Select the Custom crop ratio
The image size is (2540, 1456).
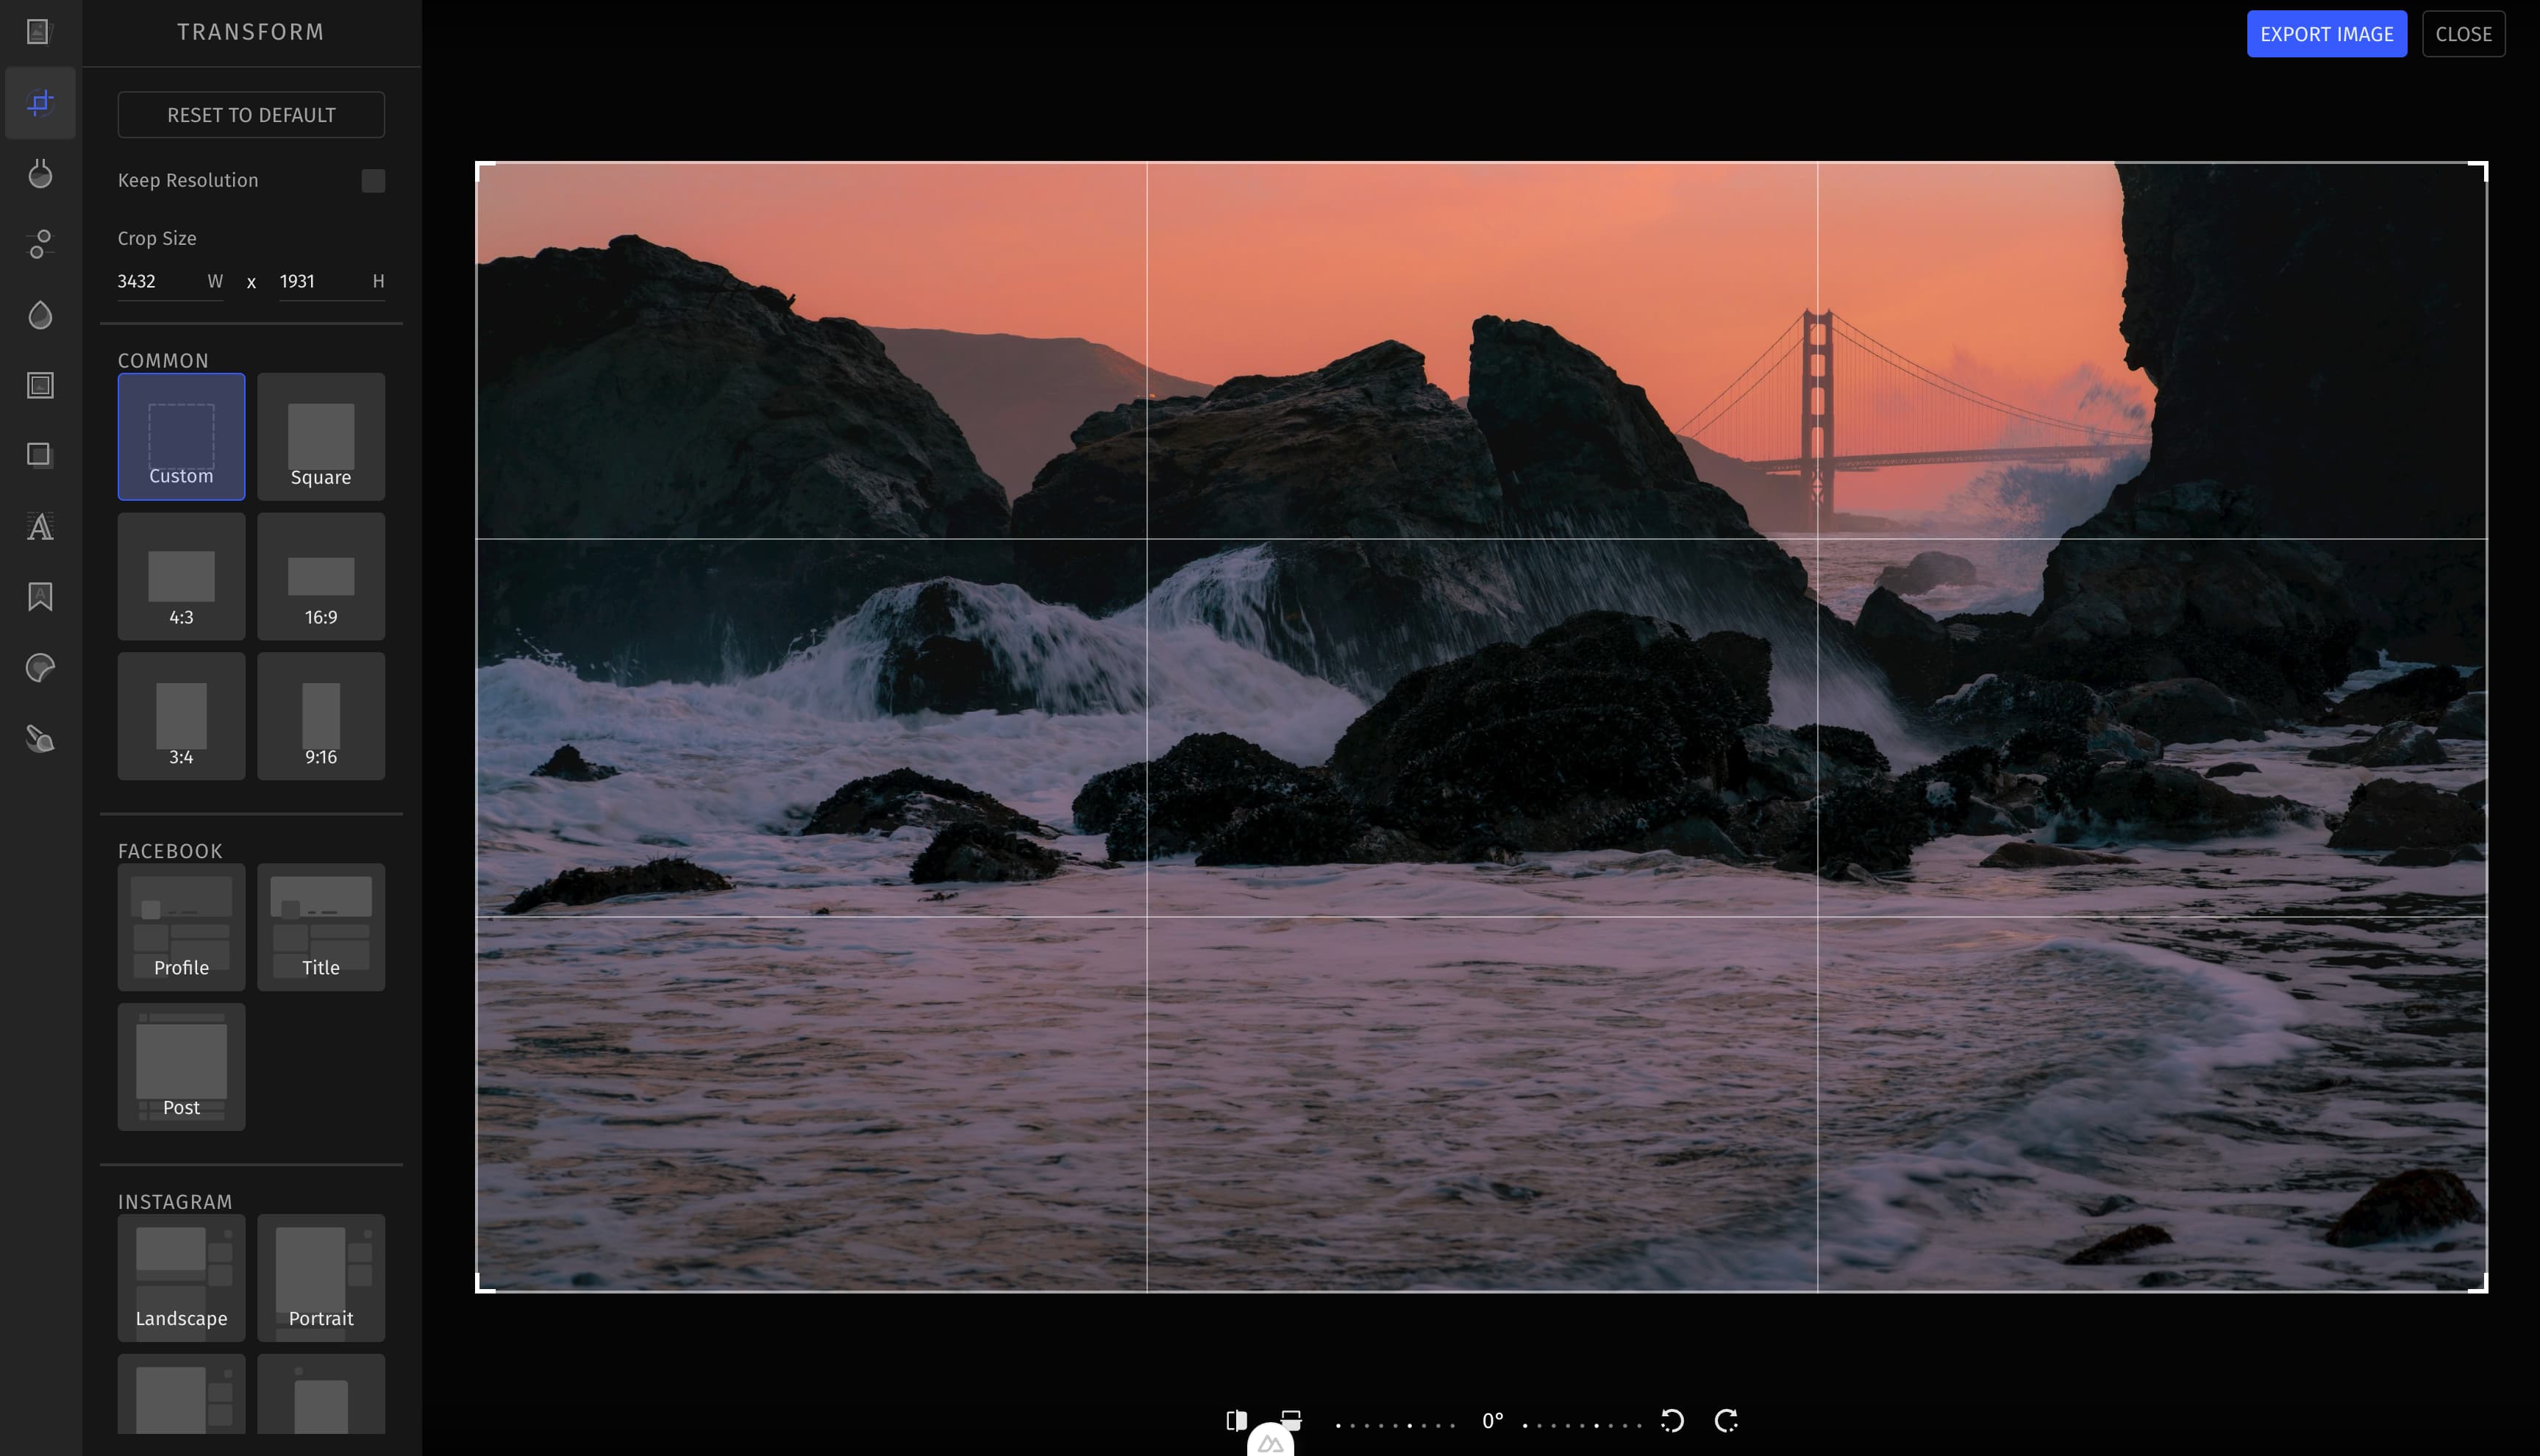point(181,437)
